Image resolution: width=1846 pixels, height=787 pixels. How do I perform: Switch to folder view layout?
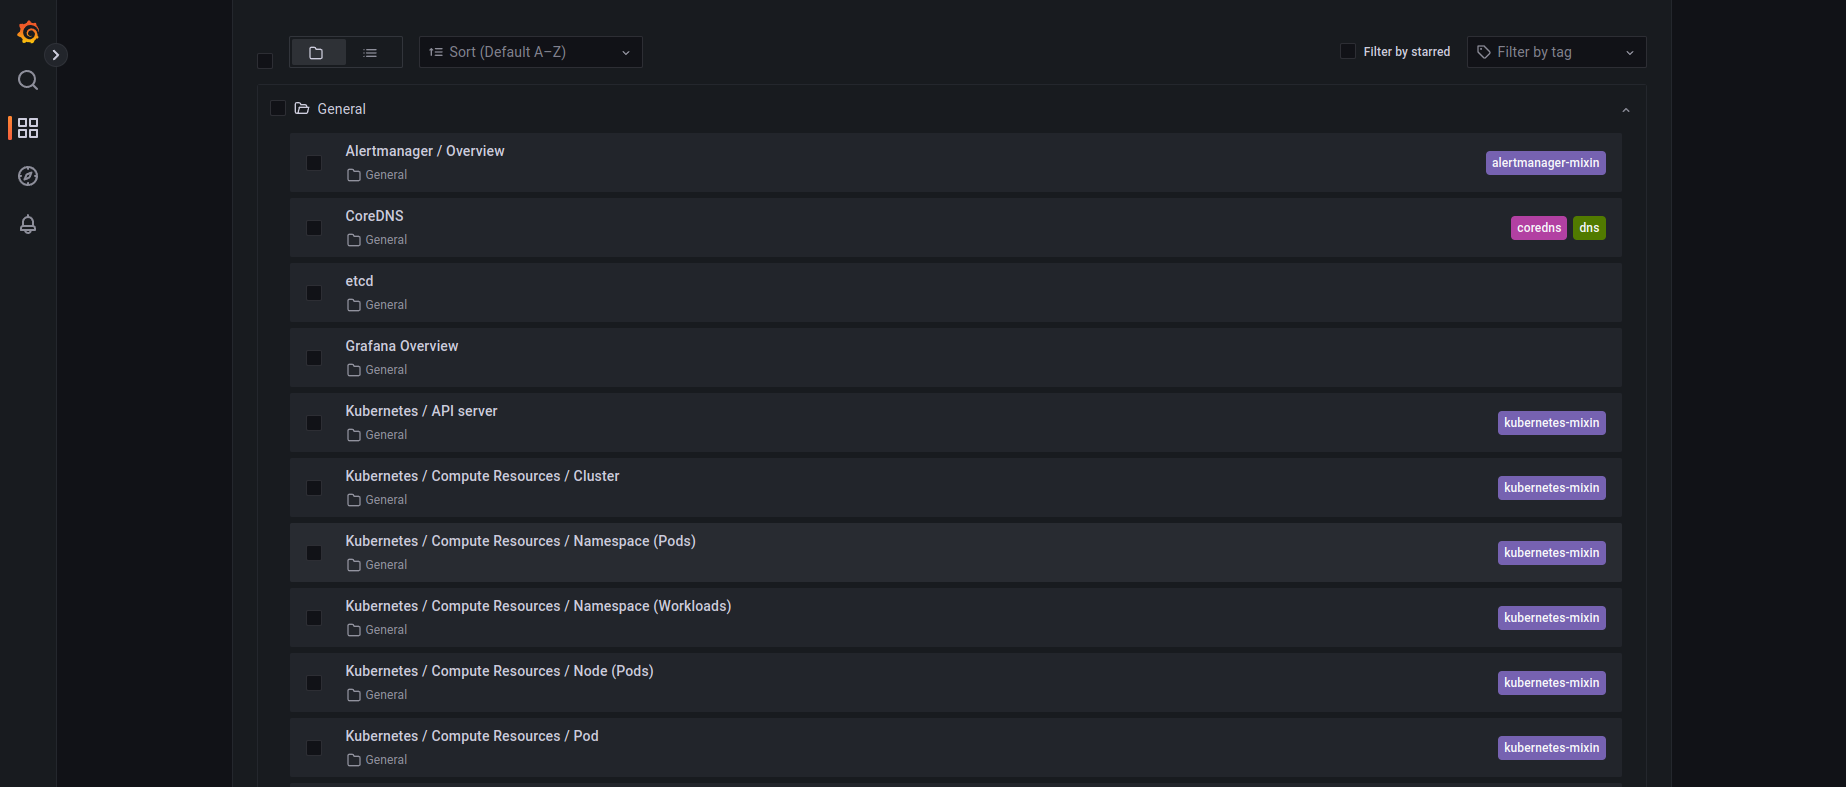click(317, 52)
